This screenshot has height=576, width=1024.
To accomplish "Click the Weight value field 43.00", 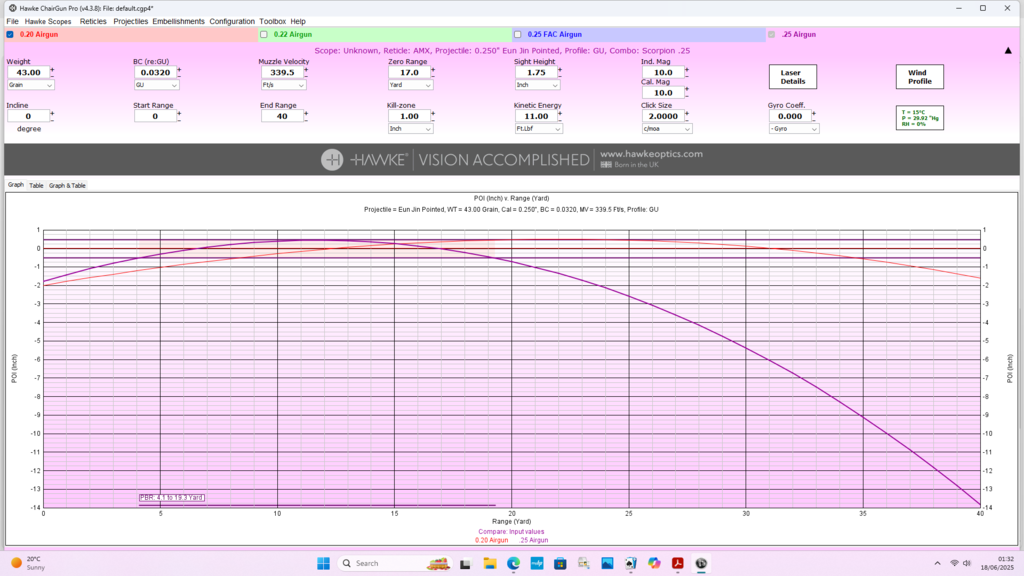I will coord(28,72).
